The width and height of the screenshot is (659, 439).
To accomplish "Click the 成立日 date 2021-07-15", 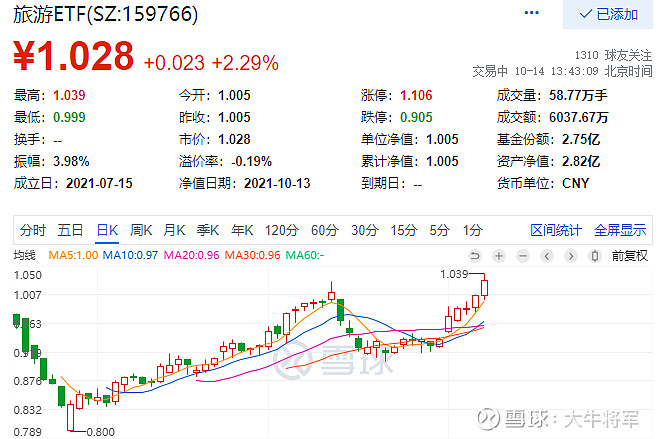I will 99,183.
